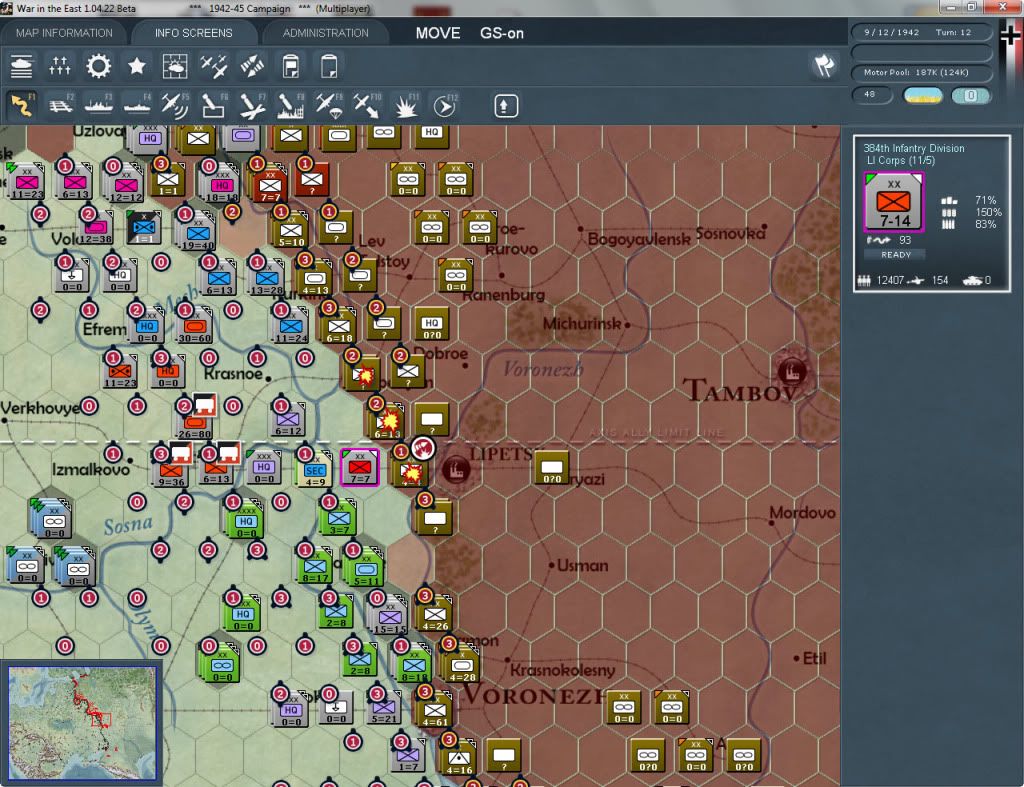This screenshot has width=1024, height=787.
Task: Select the 9=36 infantry counter near Izmalkovo
Action: [x=170, y=470]
